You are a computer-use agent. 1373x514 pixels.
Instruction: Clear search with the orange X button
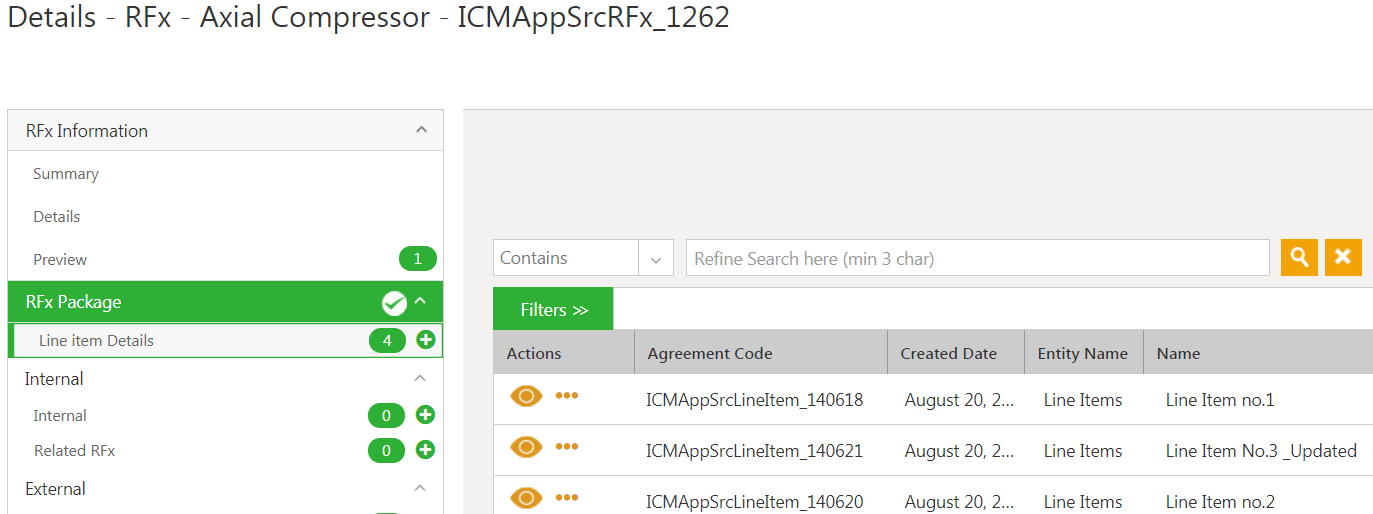pos(1343,258)
